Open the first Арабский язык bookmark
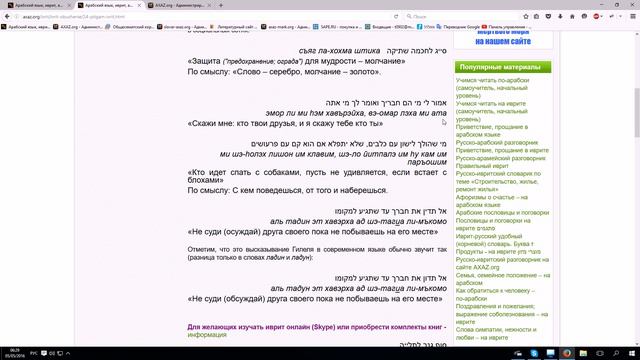This screenshot has height=360, width=640. click(x=25, y=27)
